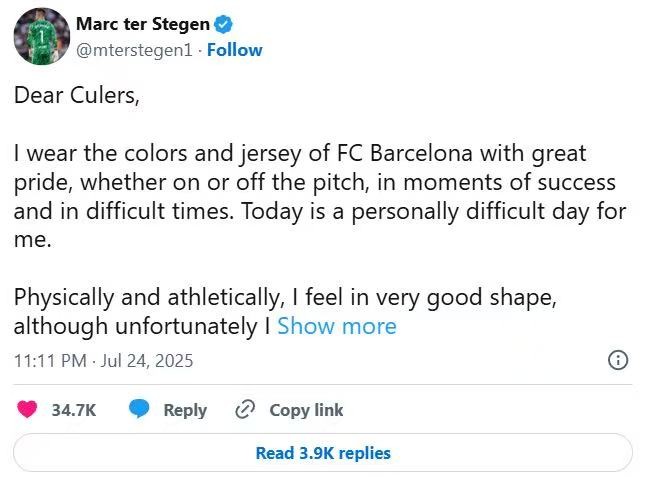Screen dimensions: 645x477
Task: Click the pink heart like icon
Action: coord(28,409)
